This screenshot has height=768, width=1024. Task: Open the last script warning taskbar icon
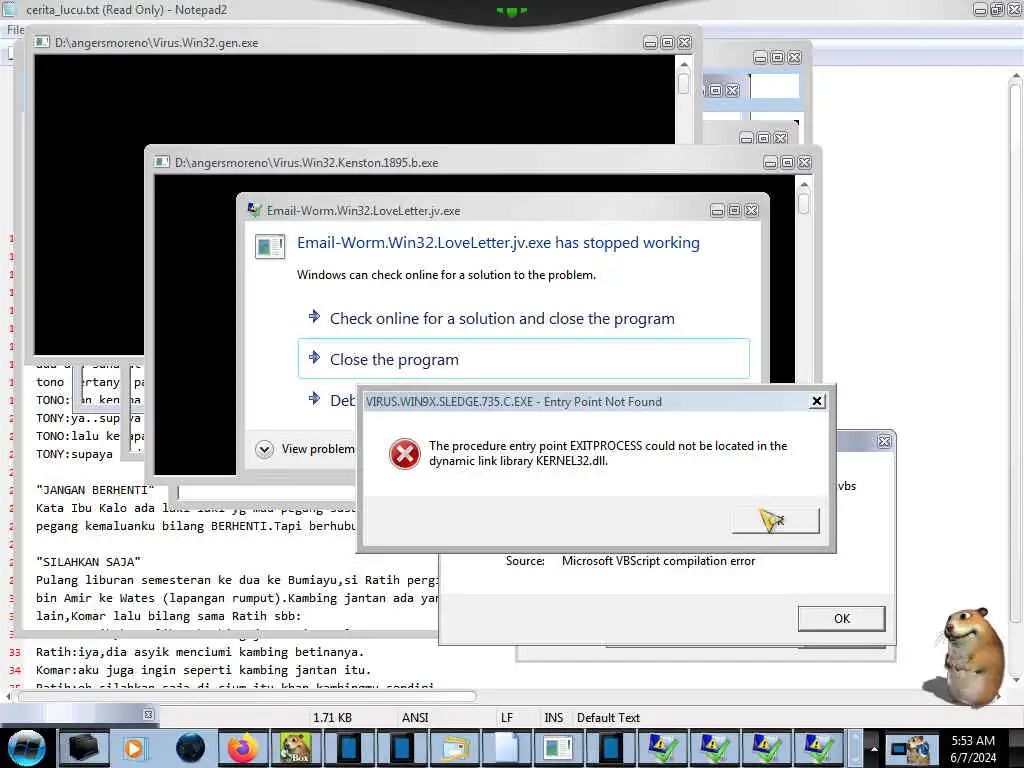pyautogui.click(x=819, y=748)
